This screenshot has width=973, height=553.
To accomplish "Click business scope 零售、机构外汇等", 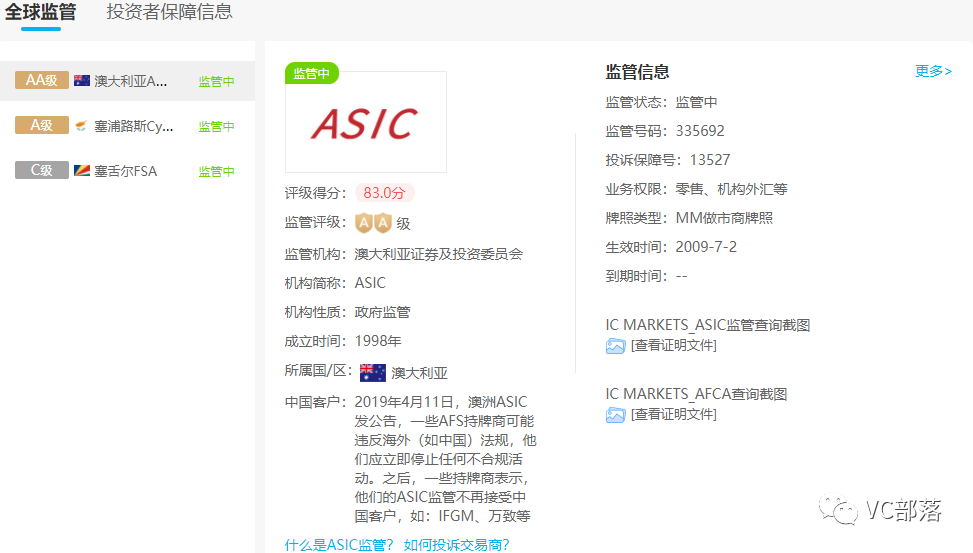I will [732, 189].
